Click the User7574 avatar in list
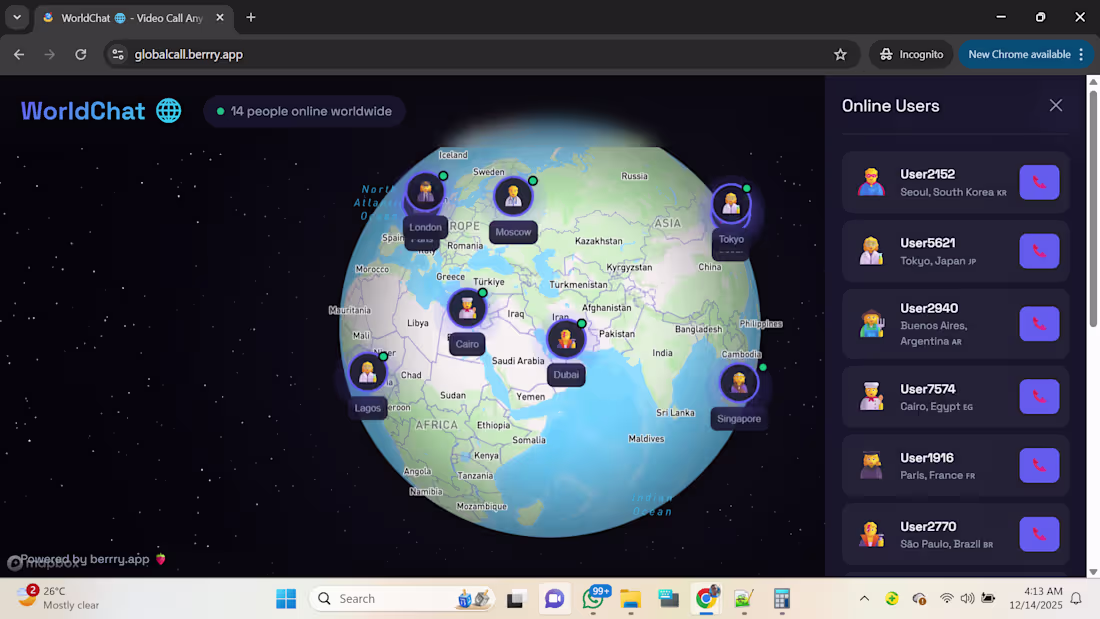This screenshot has width=1100, height=619. [871, 397]
